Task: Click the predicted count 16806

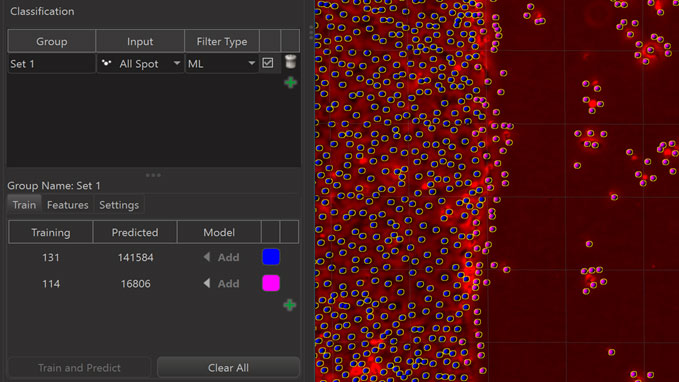Action: click(x=136, y=284)
